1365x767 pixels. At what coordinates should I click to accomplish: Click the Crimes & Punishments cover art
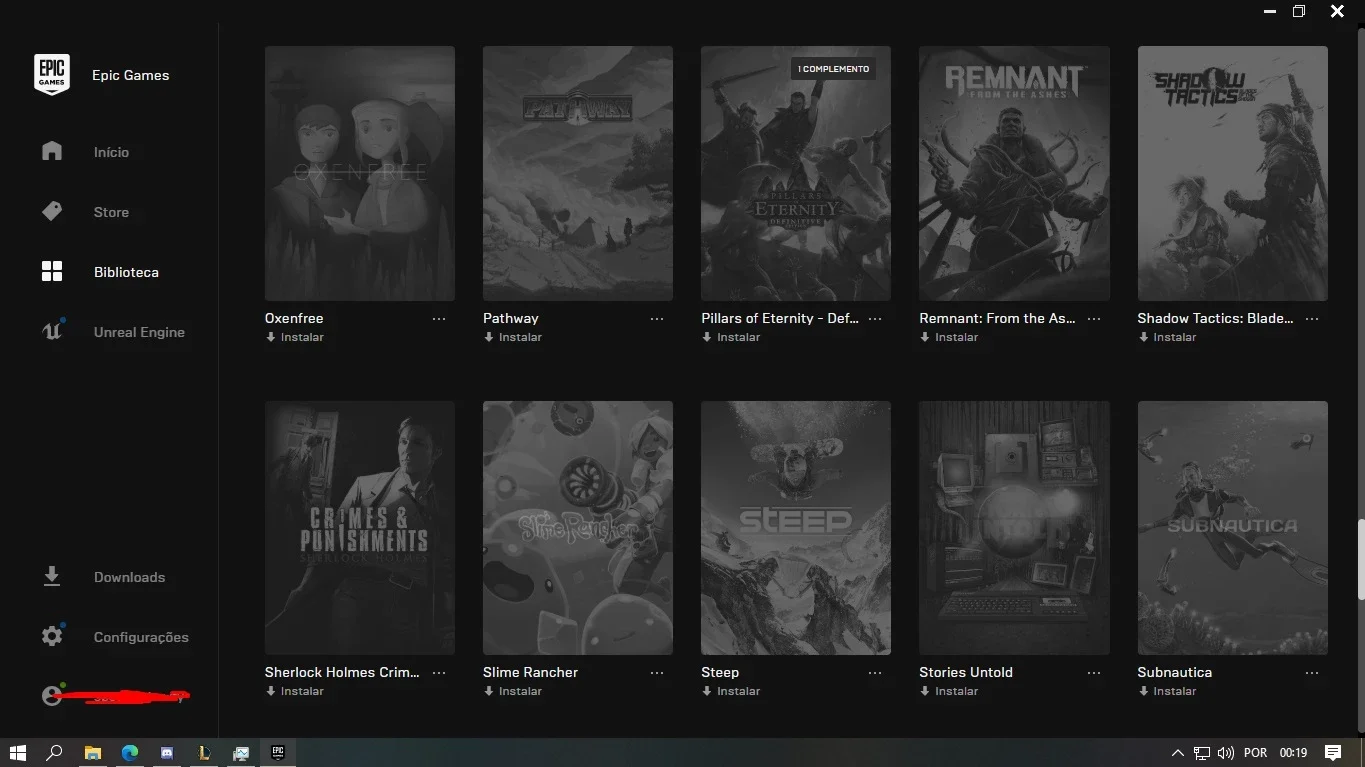click(x=360, y=528)
